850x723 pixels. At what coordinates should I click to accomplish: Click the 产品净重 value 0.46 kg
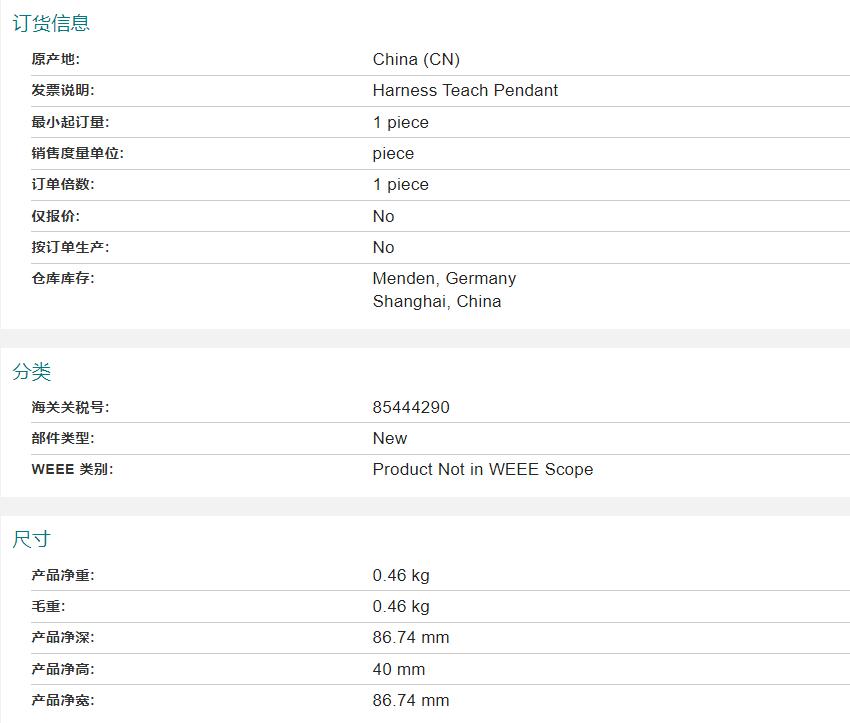coord(401,575)
